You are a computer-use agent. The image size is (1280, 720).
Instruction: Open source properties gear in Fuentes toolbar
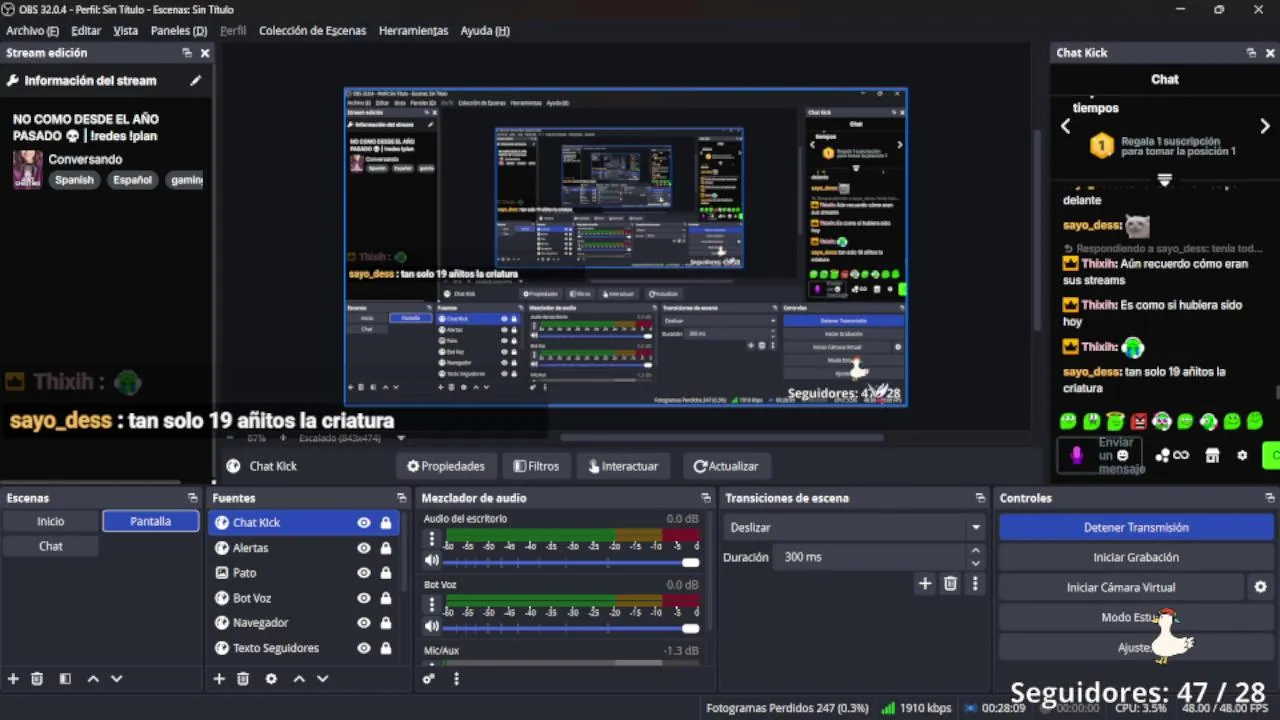click(x=271, y=678)
